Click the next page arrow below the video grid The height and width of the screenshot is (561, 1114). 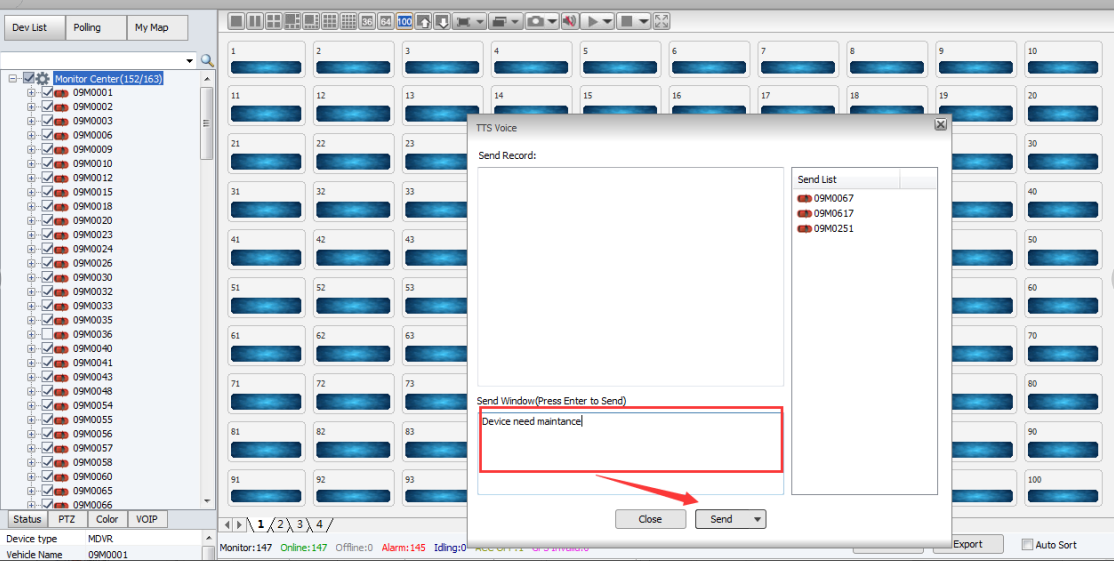239,525
